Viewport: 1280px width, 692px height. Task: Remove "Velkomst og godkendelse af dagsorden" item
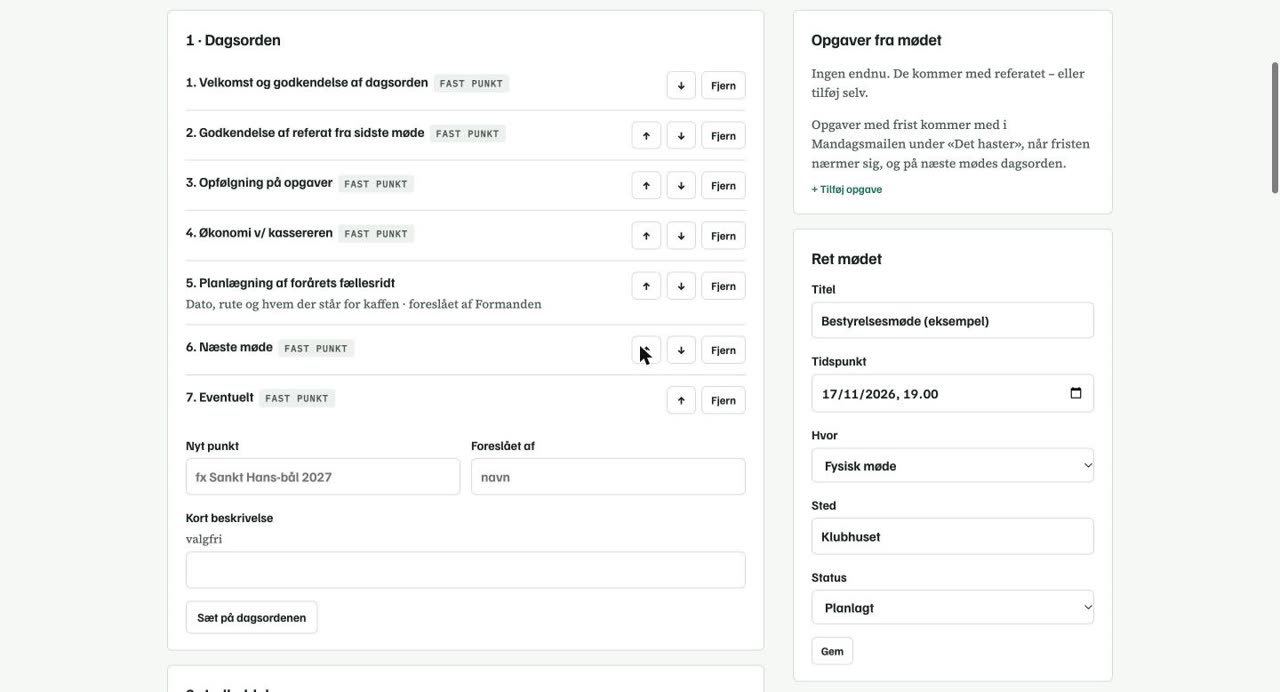coord(723,85)
